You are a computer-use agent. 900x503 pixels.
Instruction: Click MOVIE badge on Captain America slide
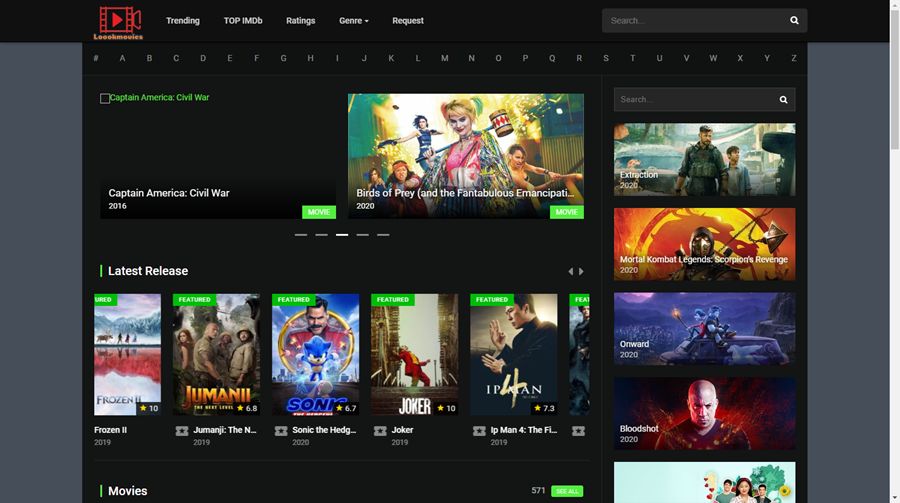pos(319,212)
